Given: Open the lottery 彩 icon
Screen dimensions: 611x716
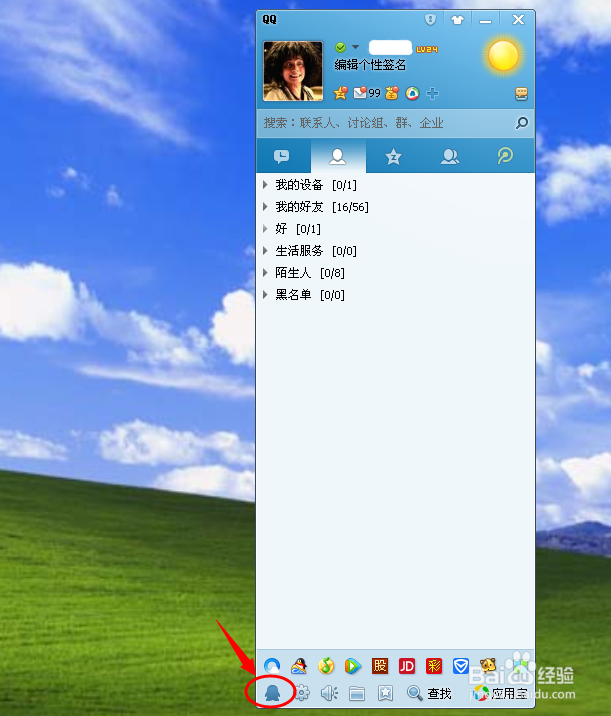Looking at the screenshot, I should tap(433, 666).
